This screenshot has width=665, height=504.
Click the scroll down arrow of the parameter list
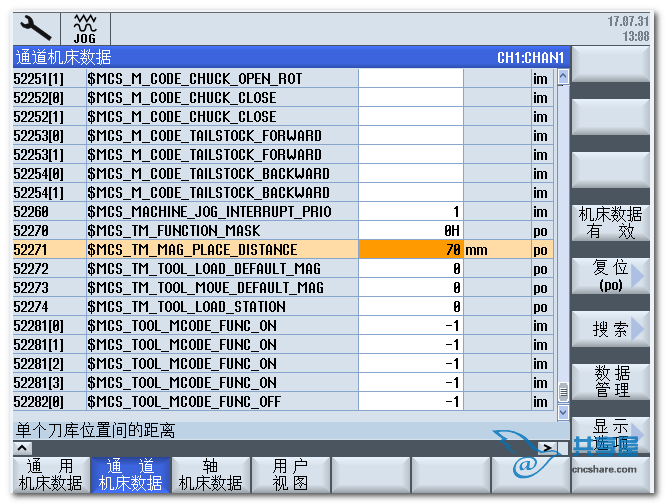coord(562,411)
